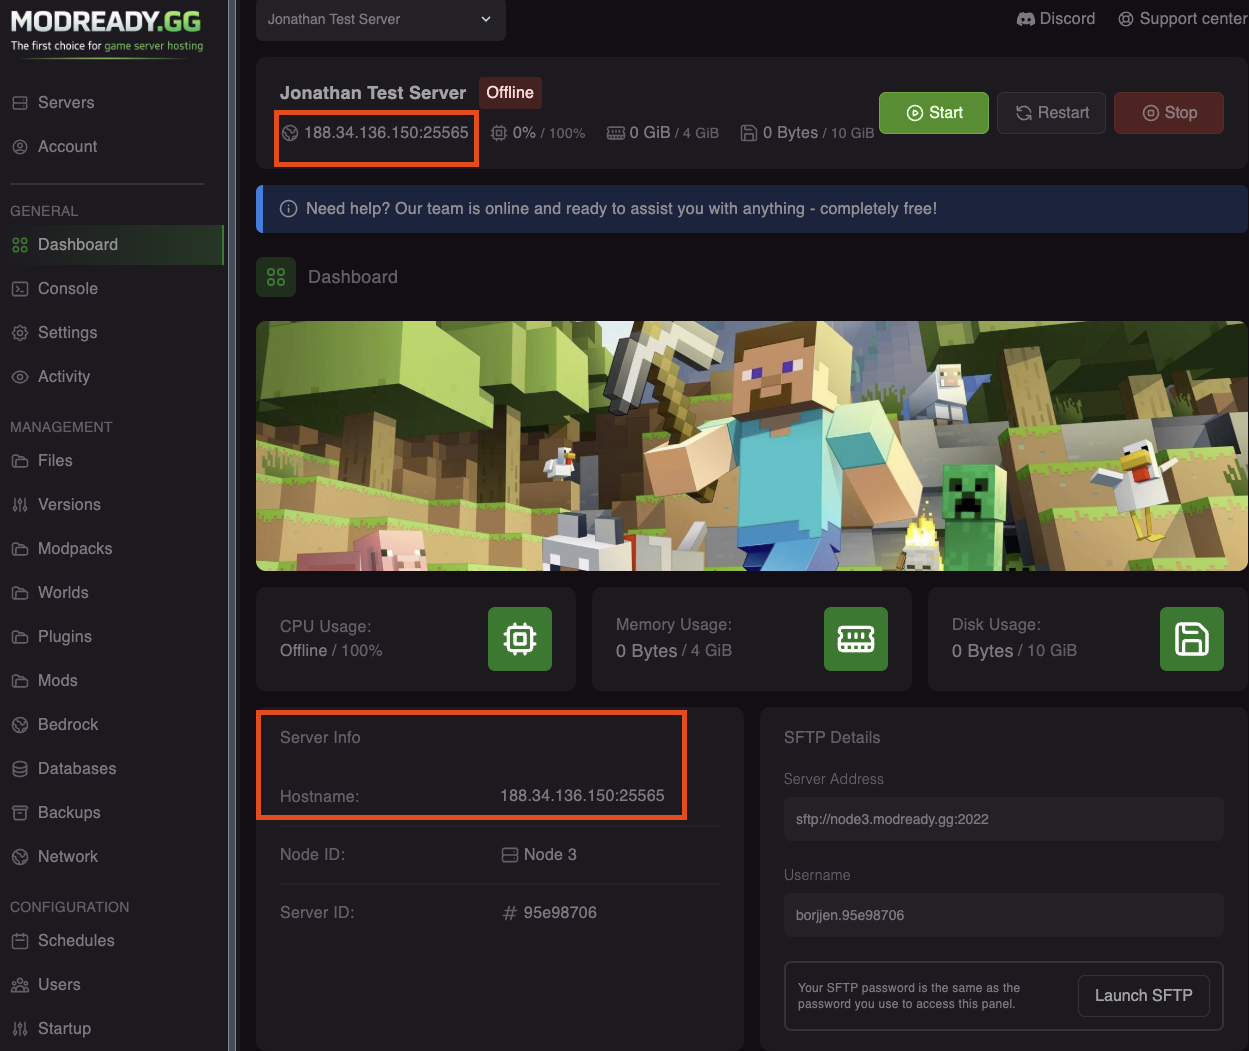Viewport: 1249px width, 1051px height.
Task: Click the Restart server button
Action: 1051,112
